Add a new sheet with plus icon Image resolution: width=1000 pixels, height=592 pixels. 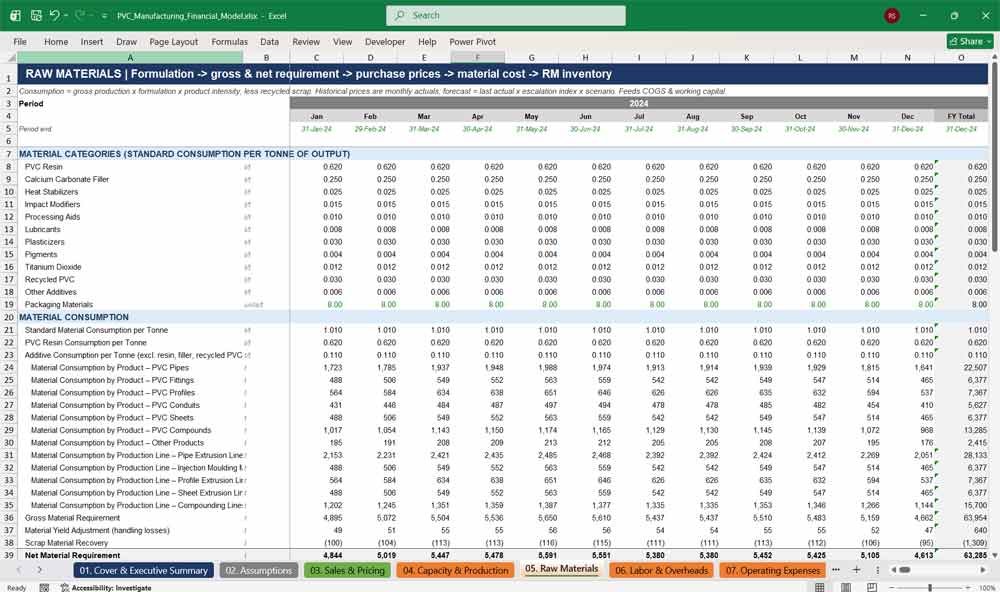(857, 570)
